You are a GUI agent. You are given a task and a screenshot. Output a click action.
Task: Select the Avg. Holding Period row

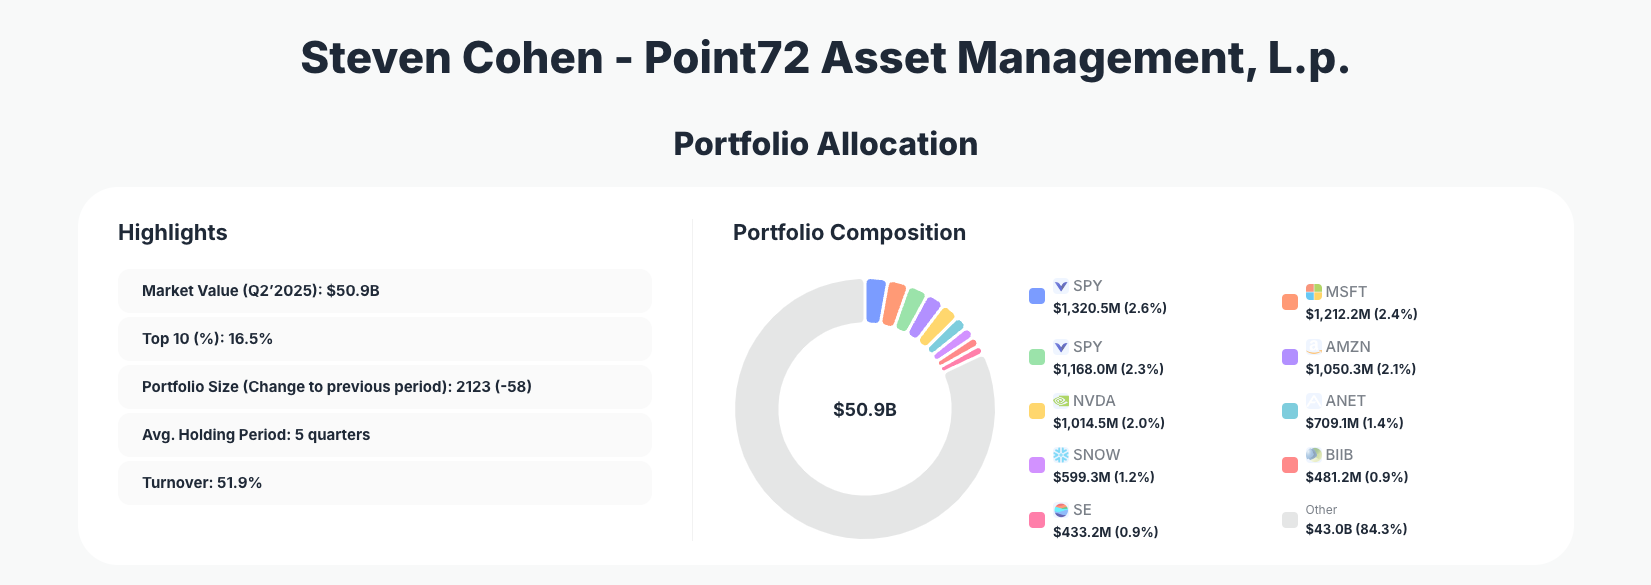(x=384, y=435)
